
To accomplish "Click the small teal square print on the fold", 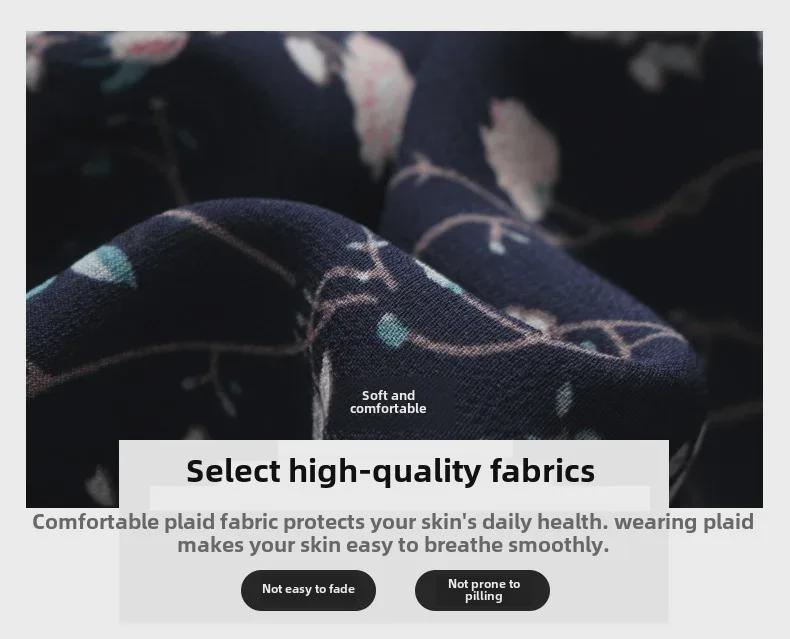I will point(391,330).
